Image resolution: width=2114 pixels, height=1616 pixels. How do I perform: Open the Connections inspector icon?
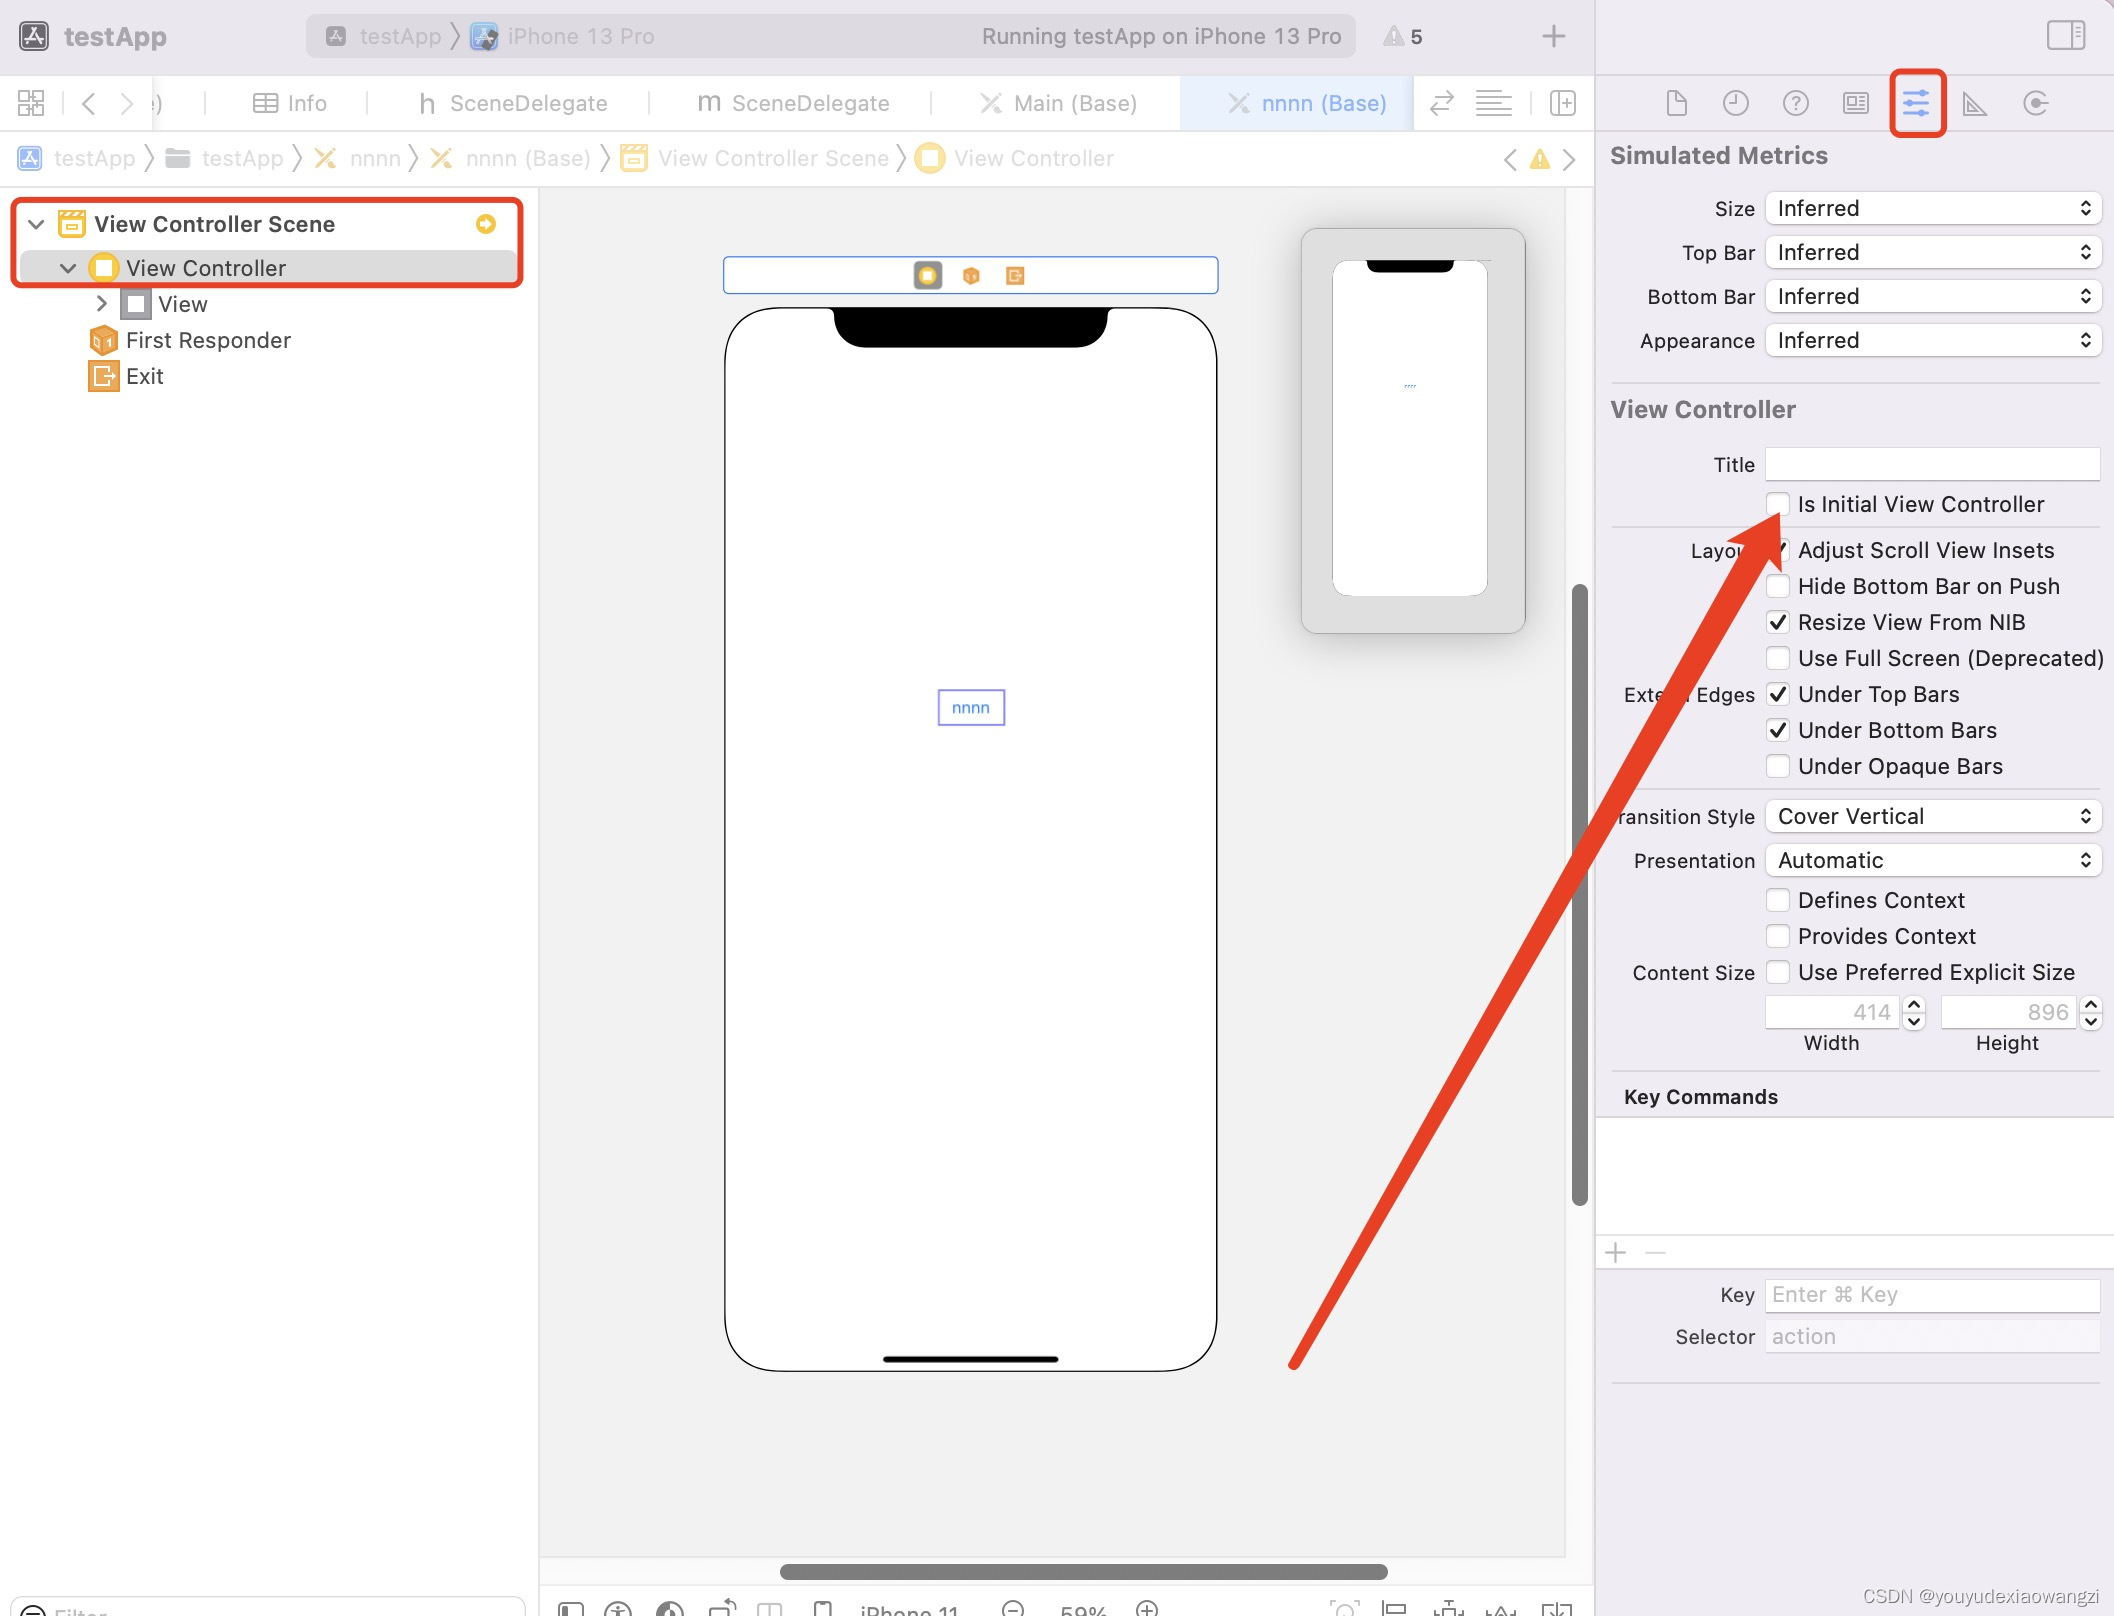[x=2035, y=103]
